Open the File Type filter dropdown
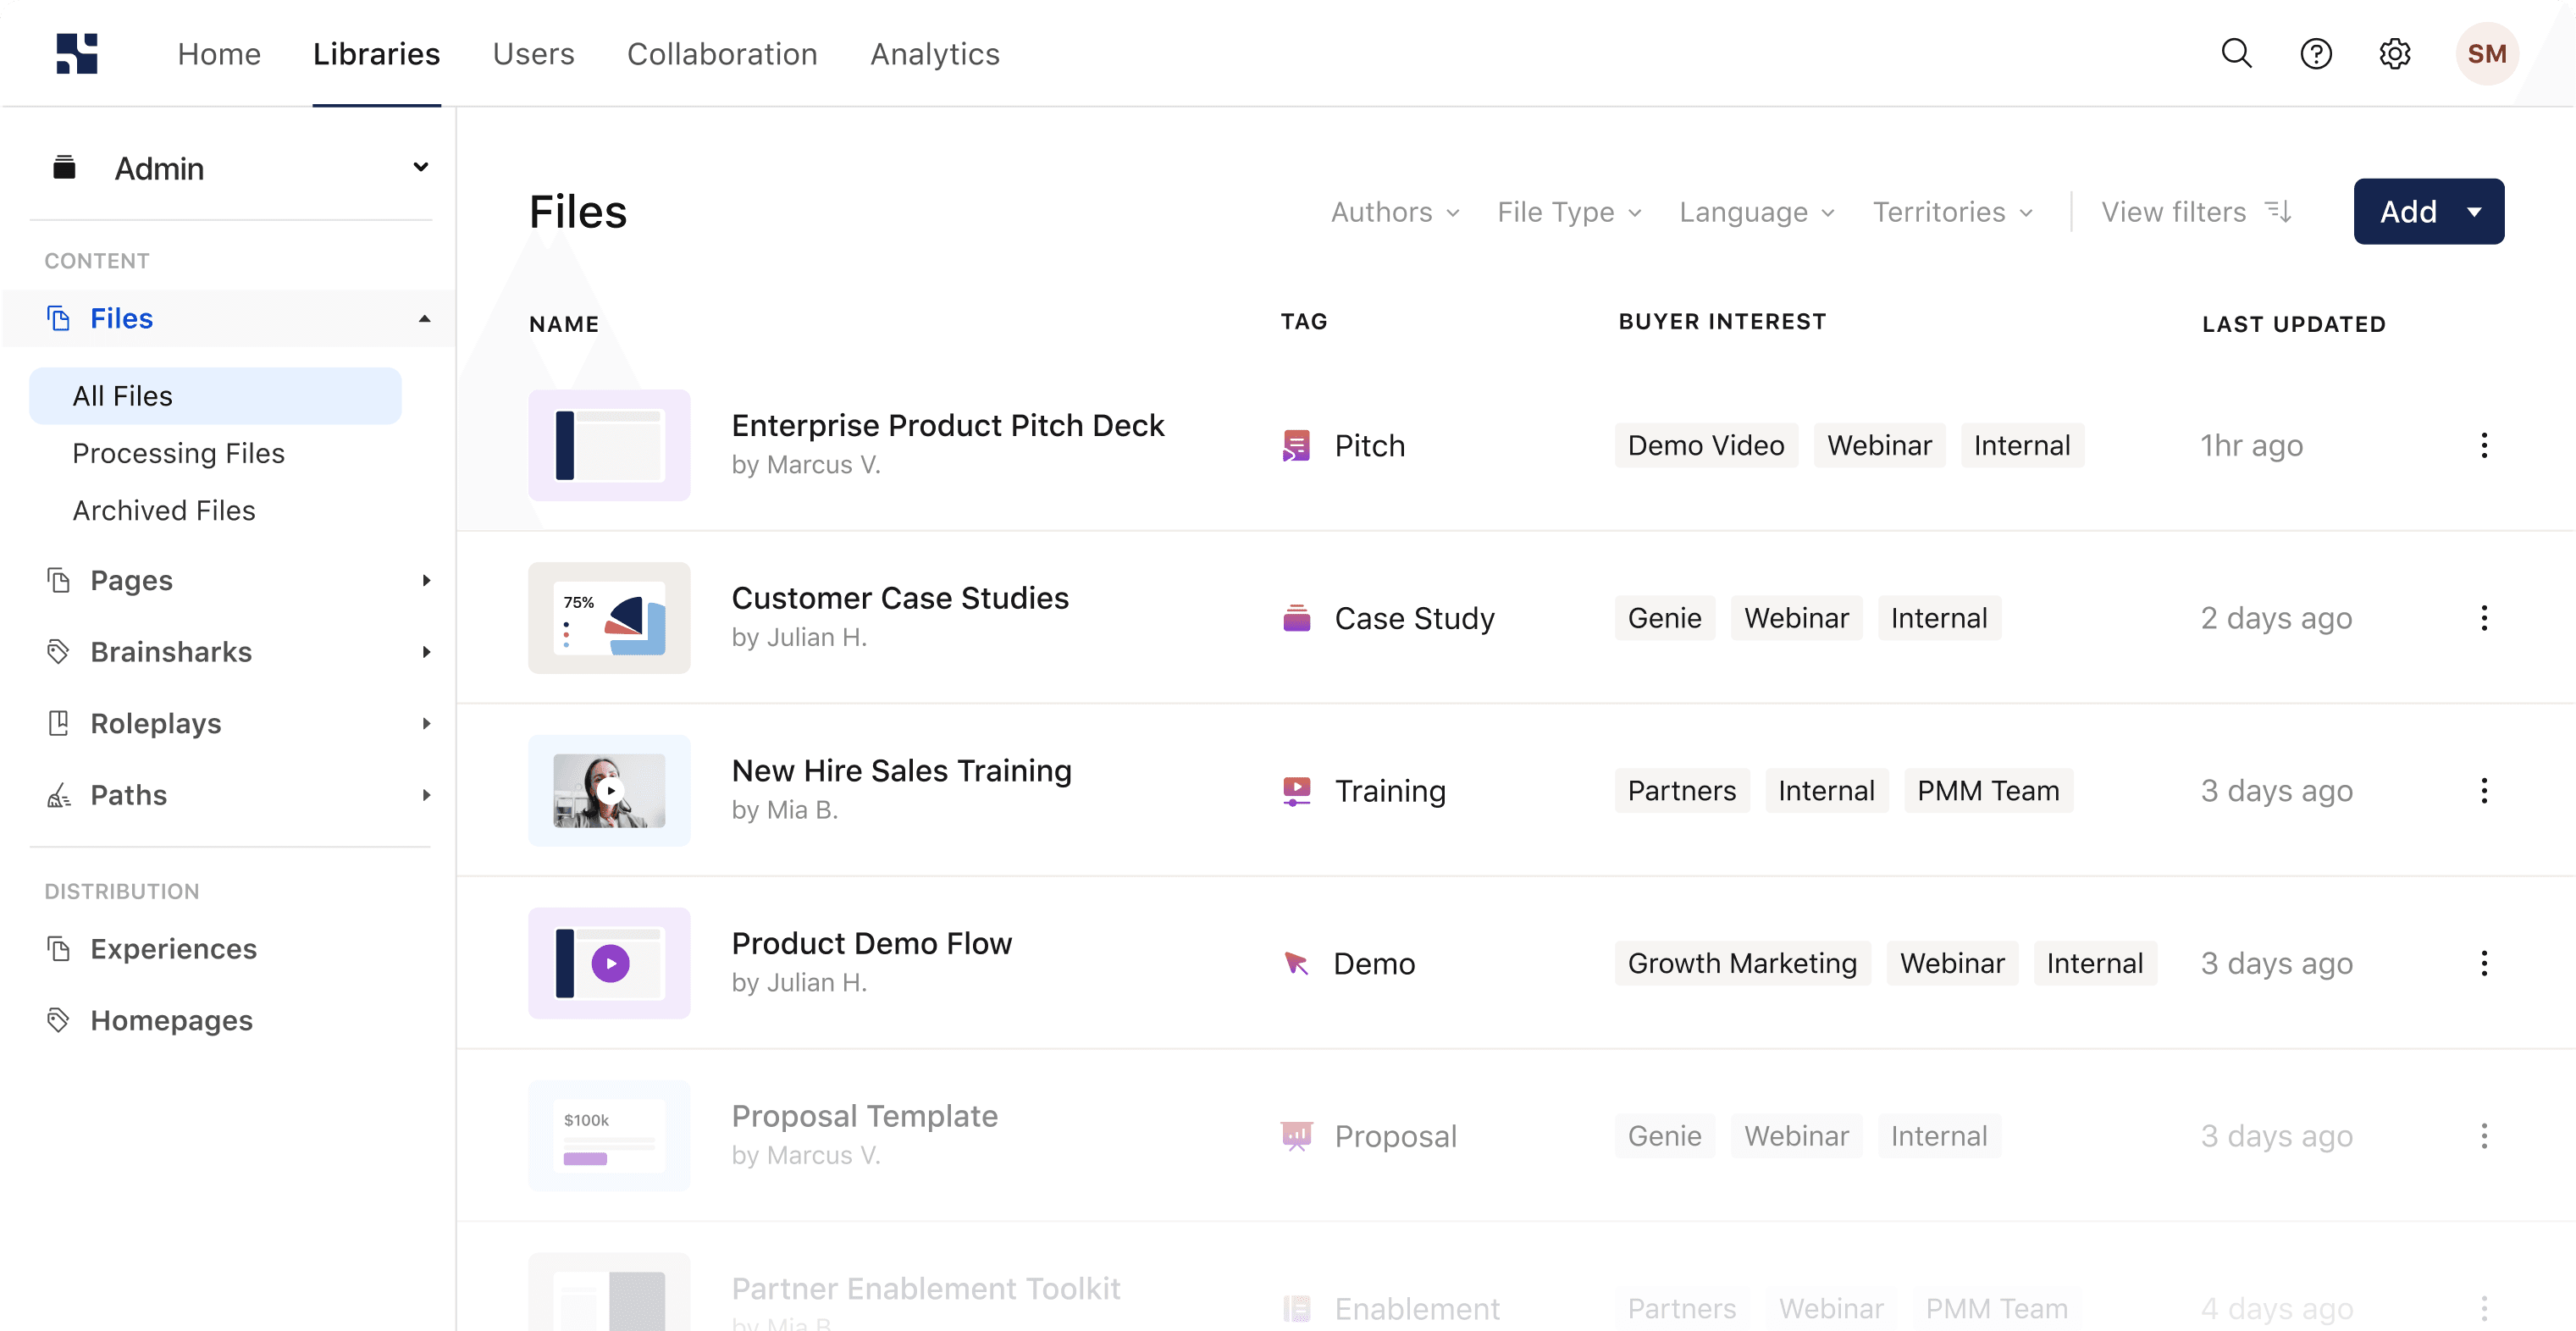The width and height of the screenshot is (2576, 1331). pyautogui.click(x=1569, y=212)
